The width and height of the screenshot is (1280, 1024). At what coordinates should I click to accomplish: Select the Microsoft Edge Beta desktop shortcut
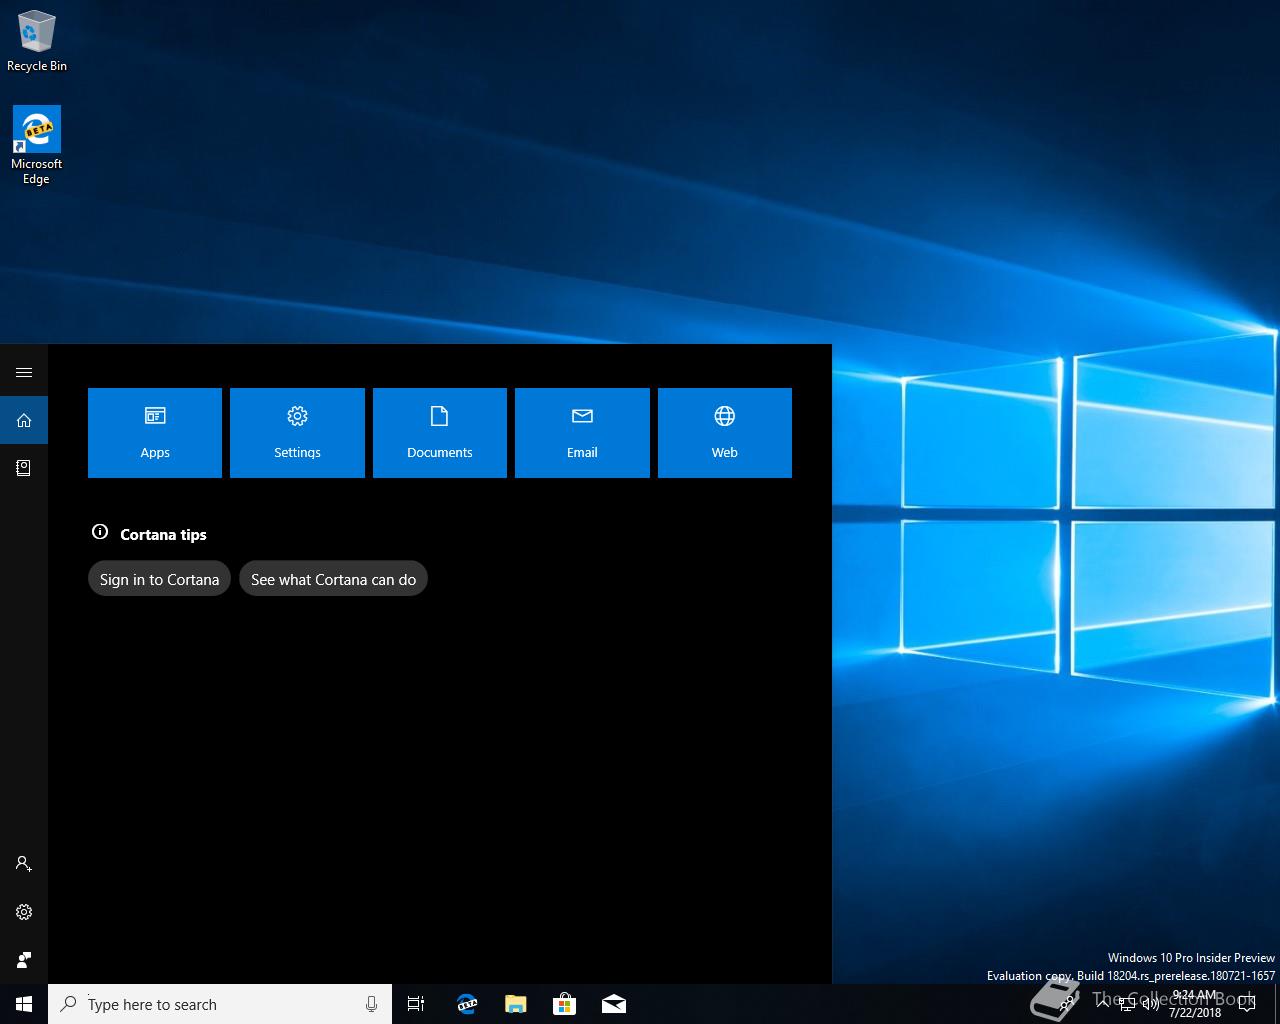click(36, 146)
